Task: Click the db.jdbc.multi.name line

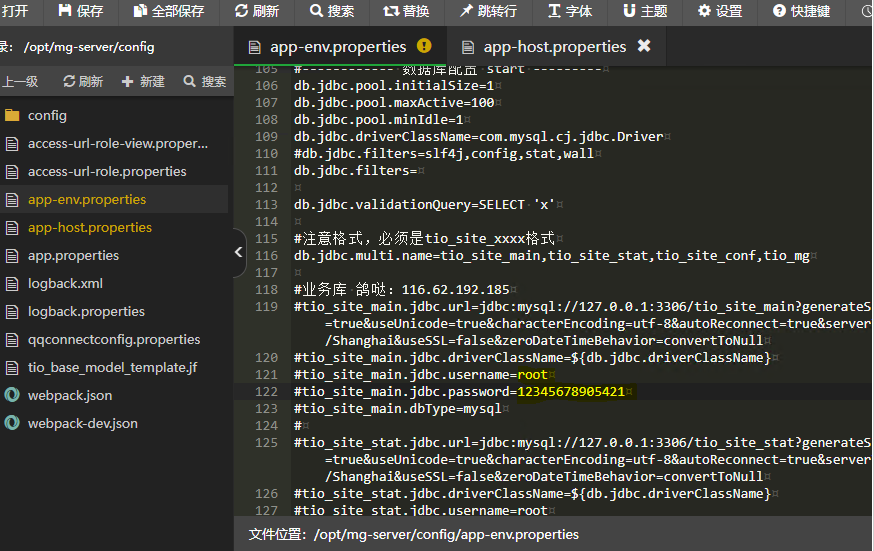Action: 552,256
